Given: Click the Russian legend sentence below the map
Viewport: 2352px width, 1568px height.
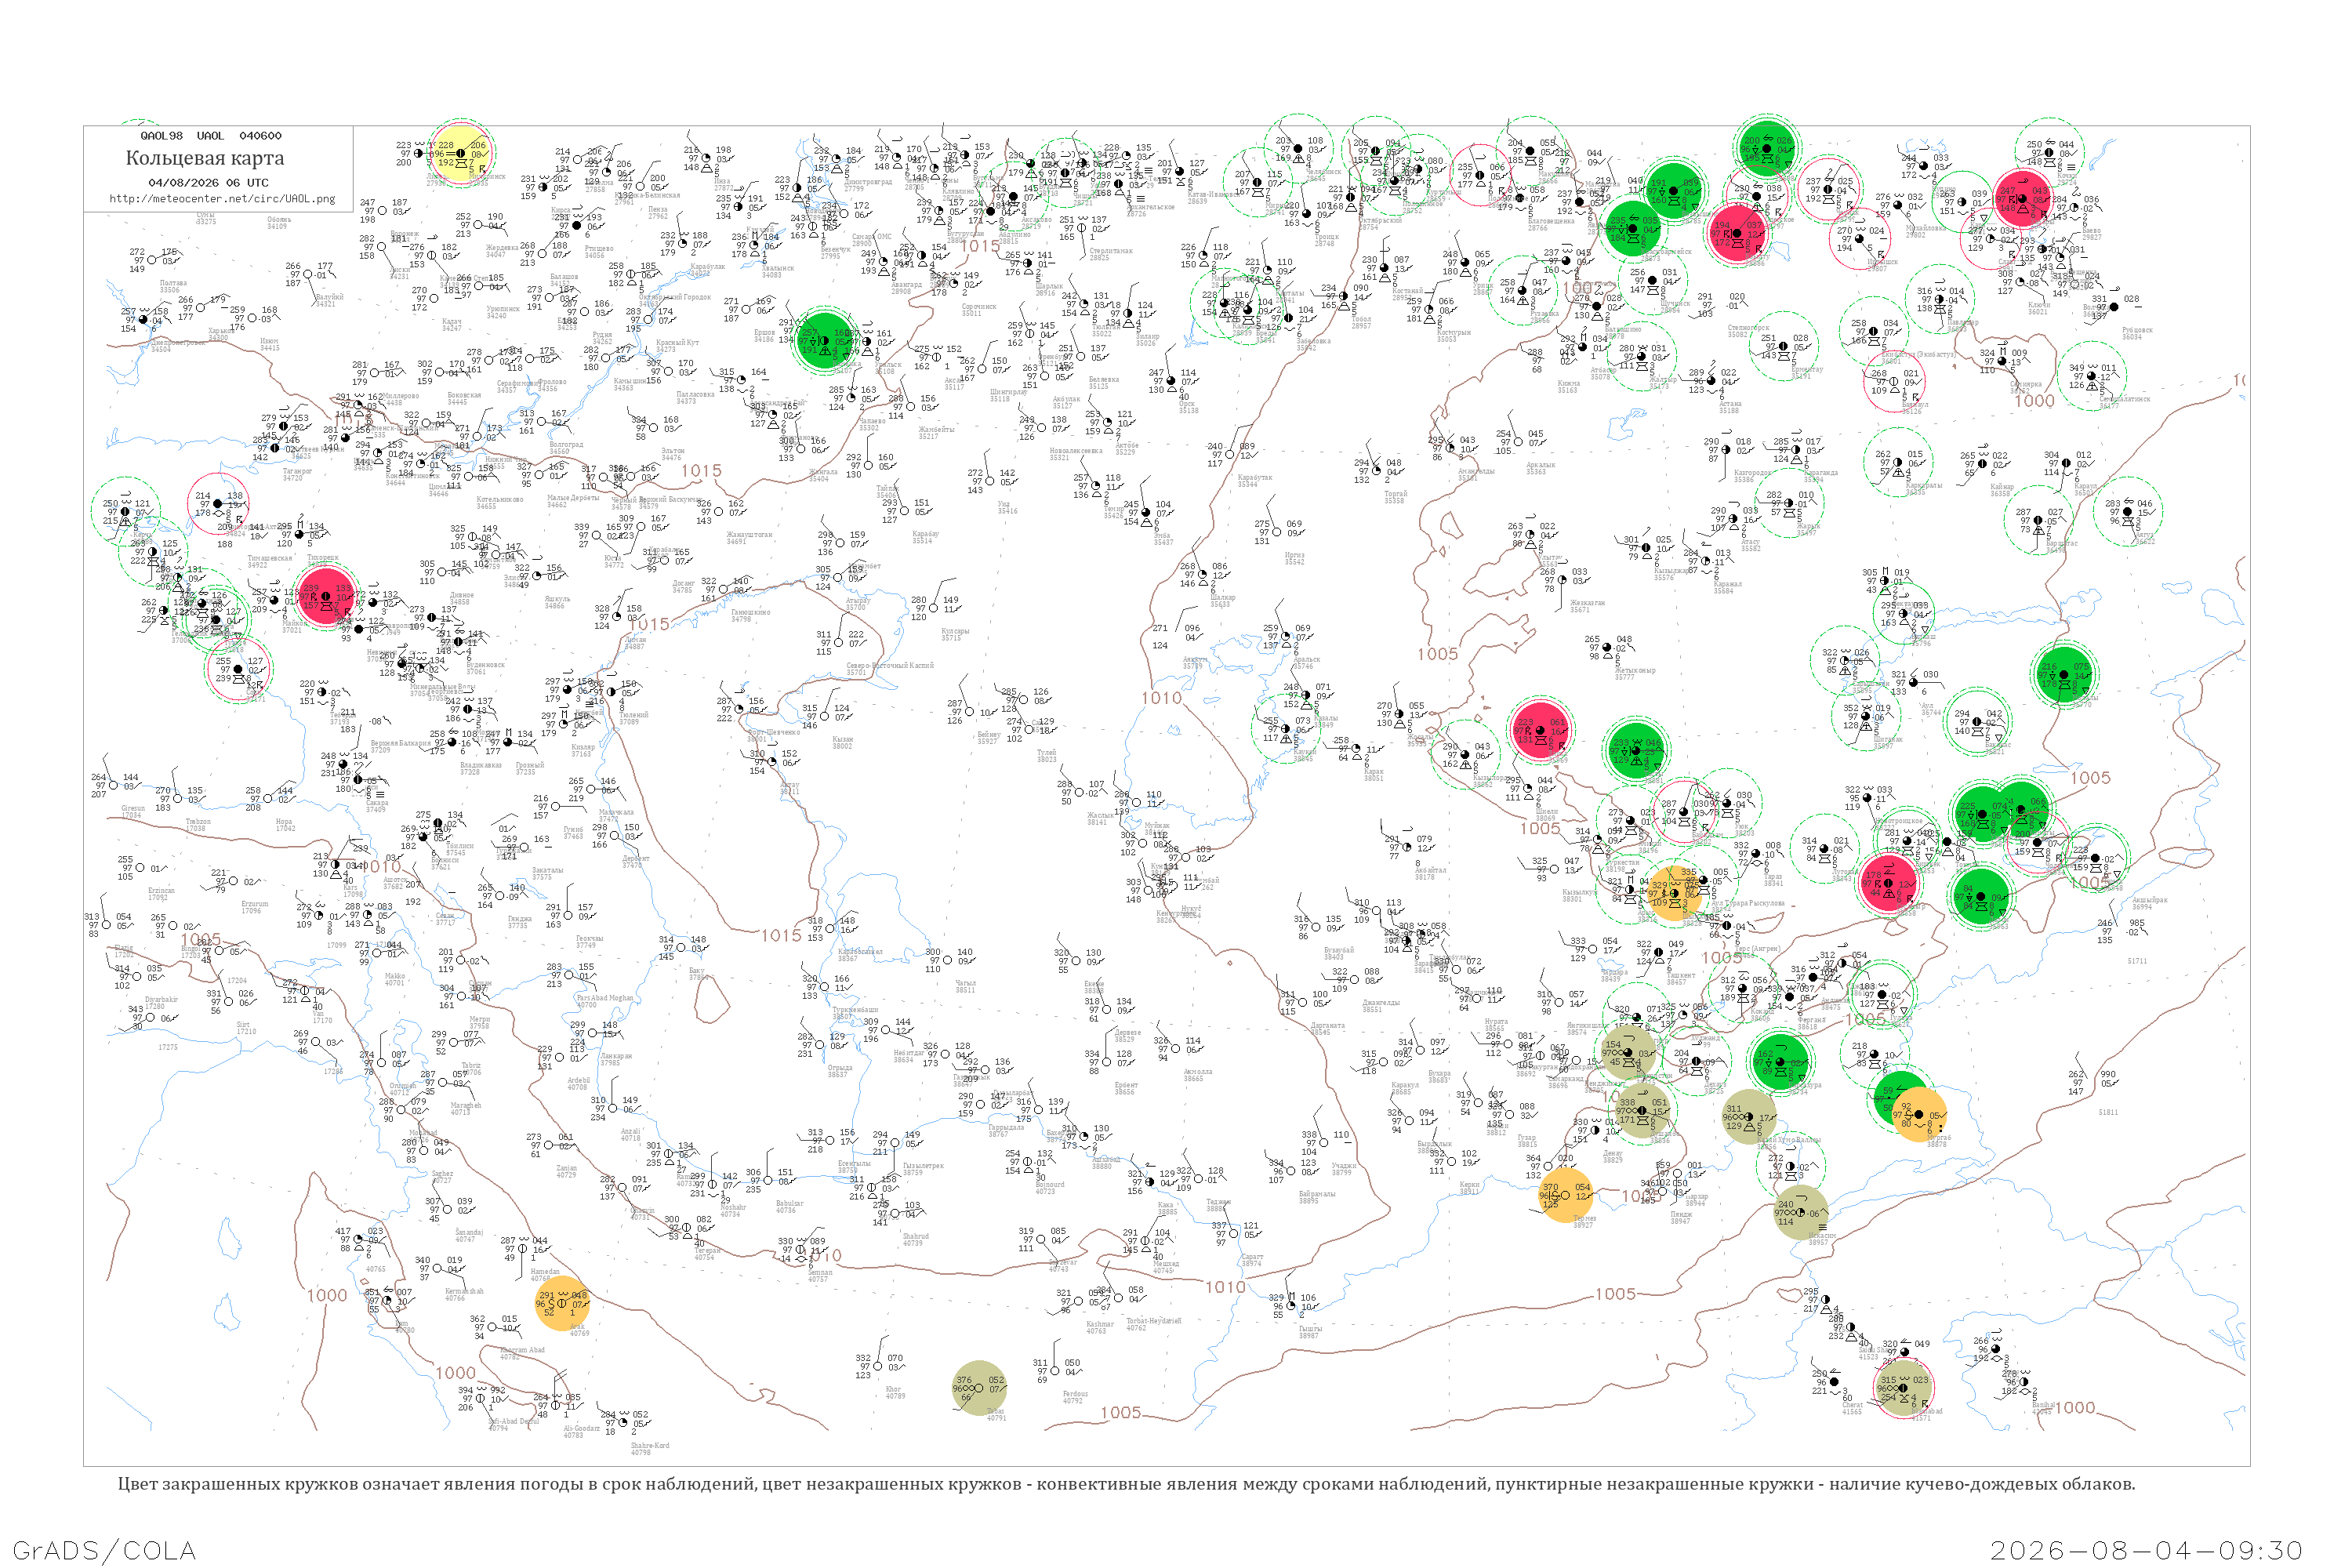Looking at the screenshot, I should [x=1126, y=1484].
